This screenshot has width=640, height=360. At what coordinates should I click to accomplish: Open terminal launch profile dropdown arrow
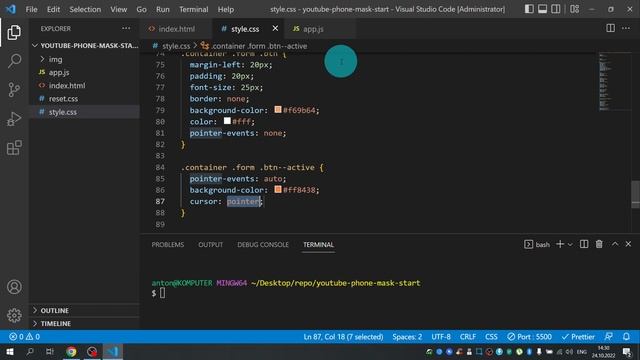(x=570, y=244)
